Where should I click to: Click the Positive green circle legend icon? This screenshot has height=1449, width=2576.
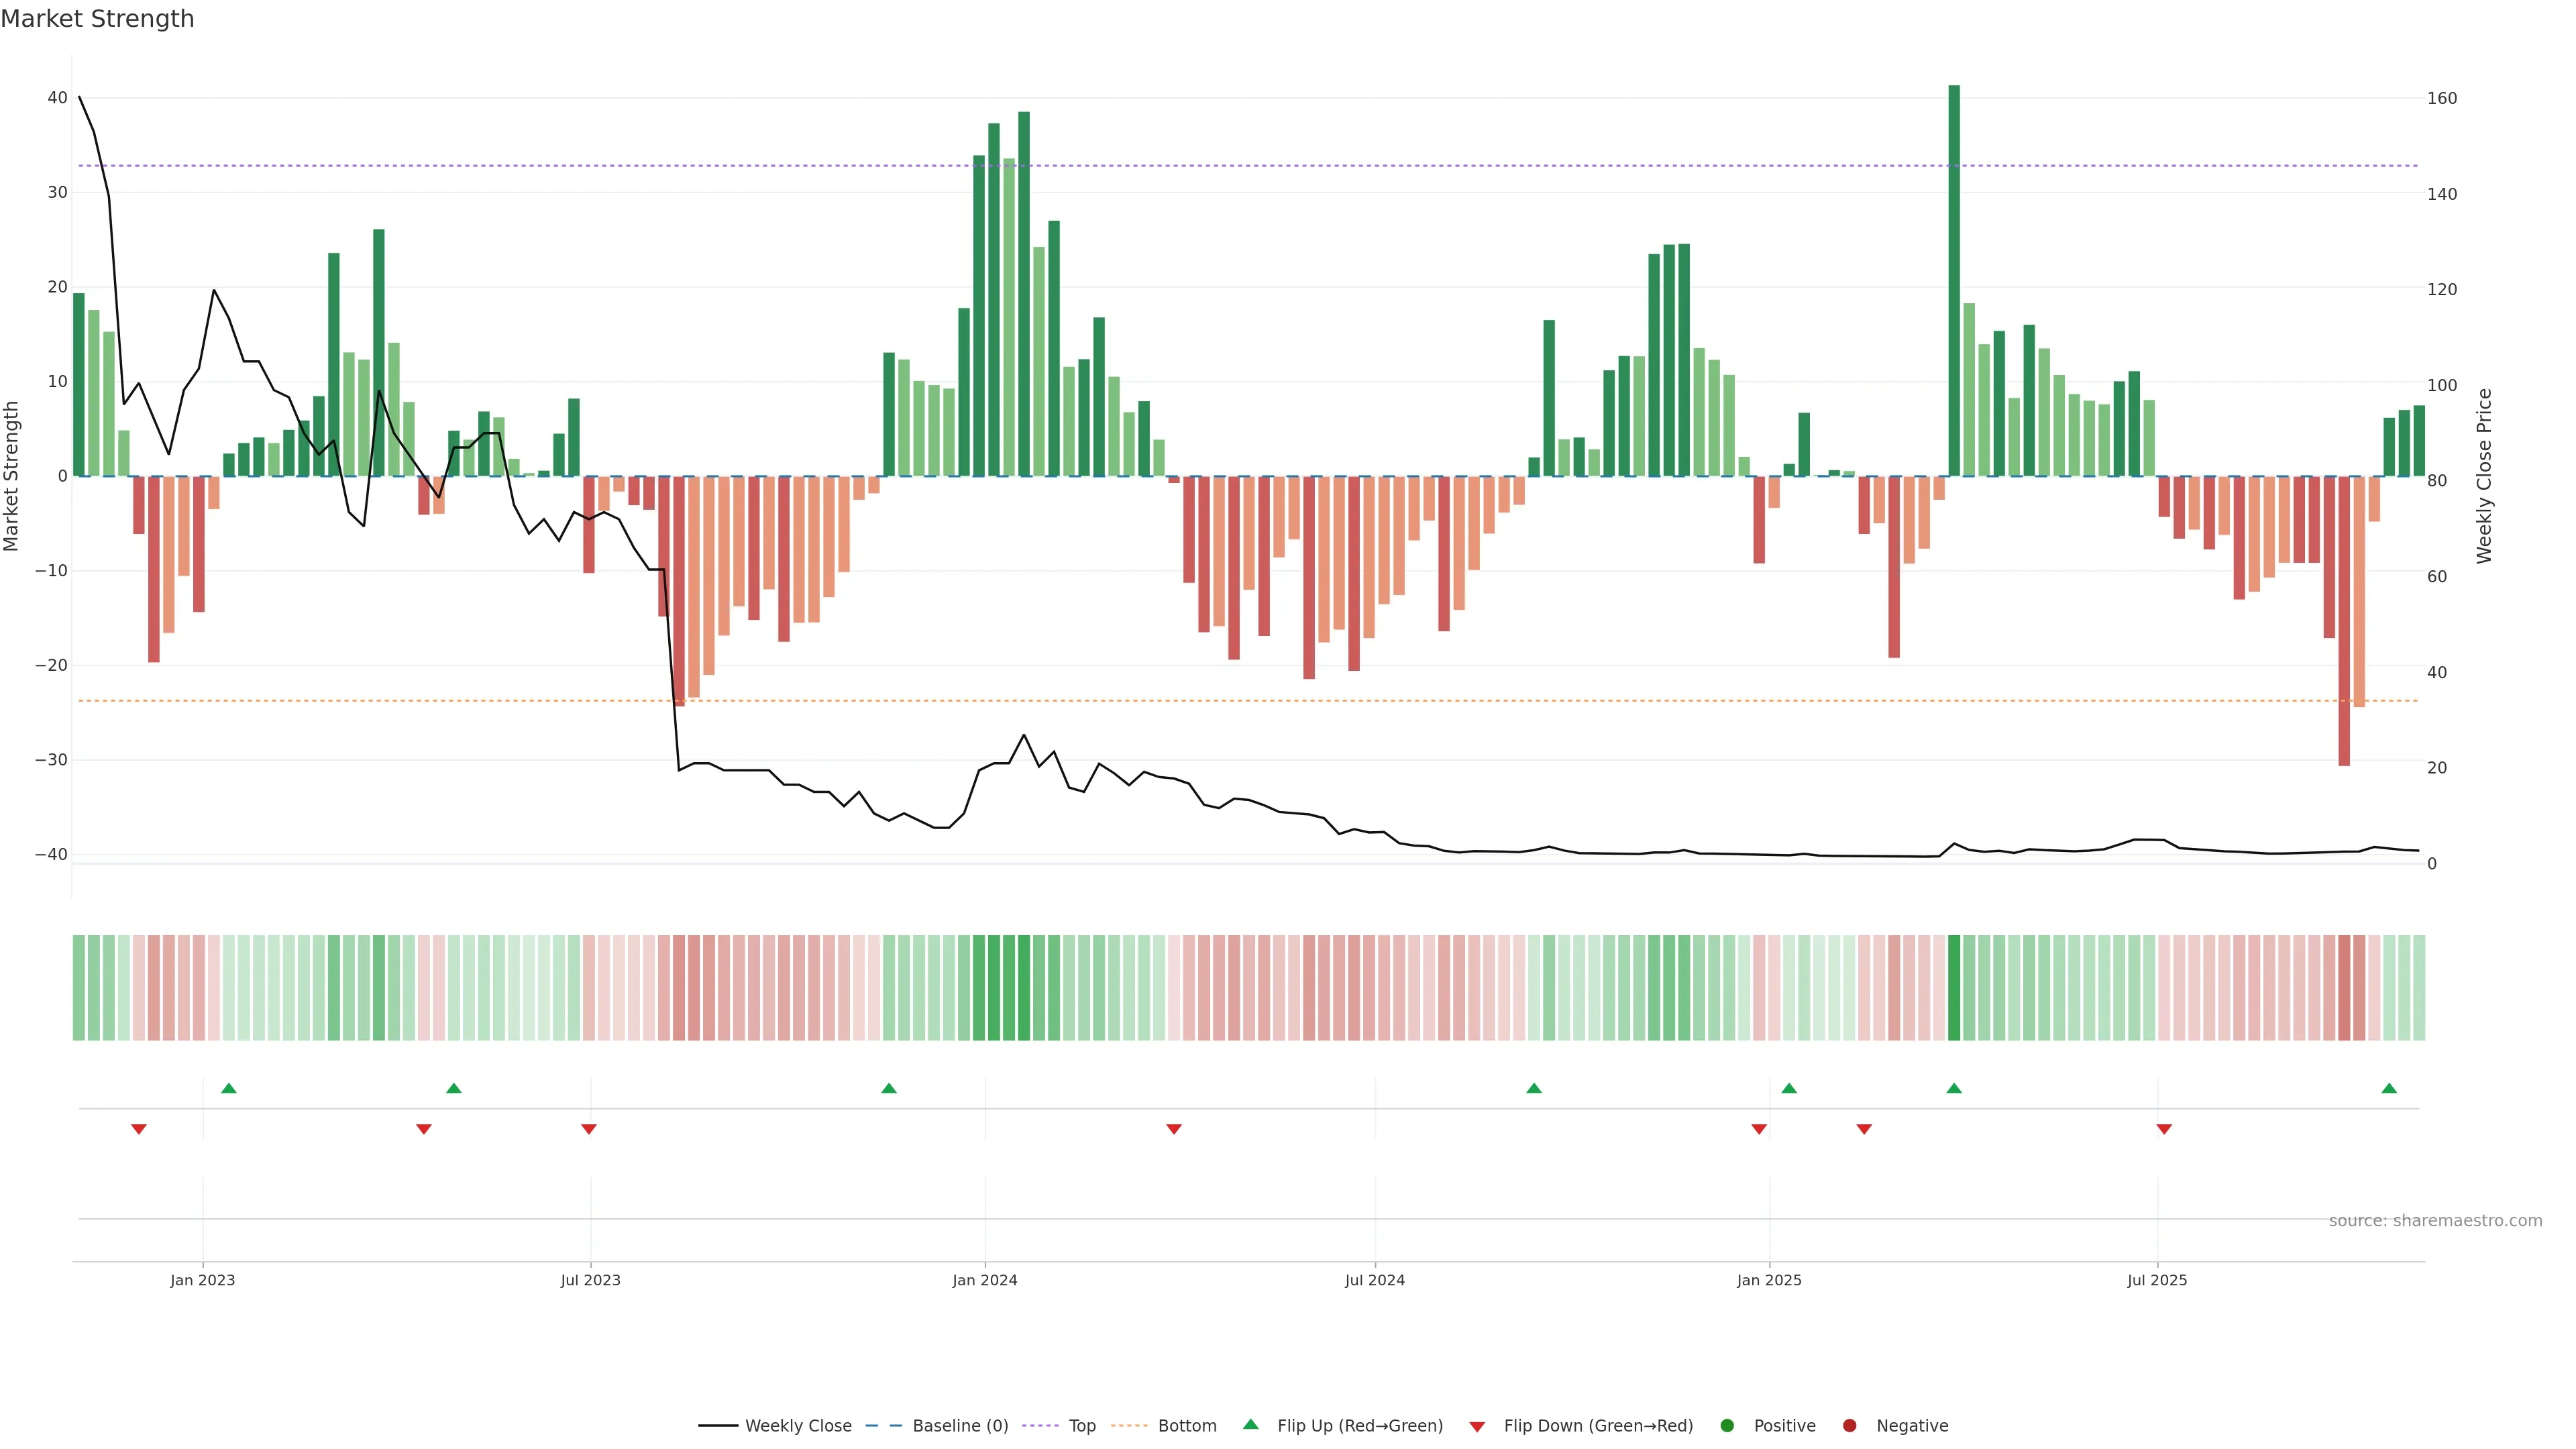pos(1727,1425)
